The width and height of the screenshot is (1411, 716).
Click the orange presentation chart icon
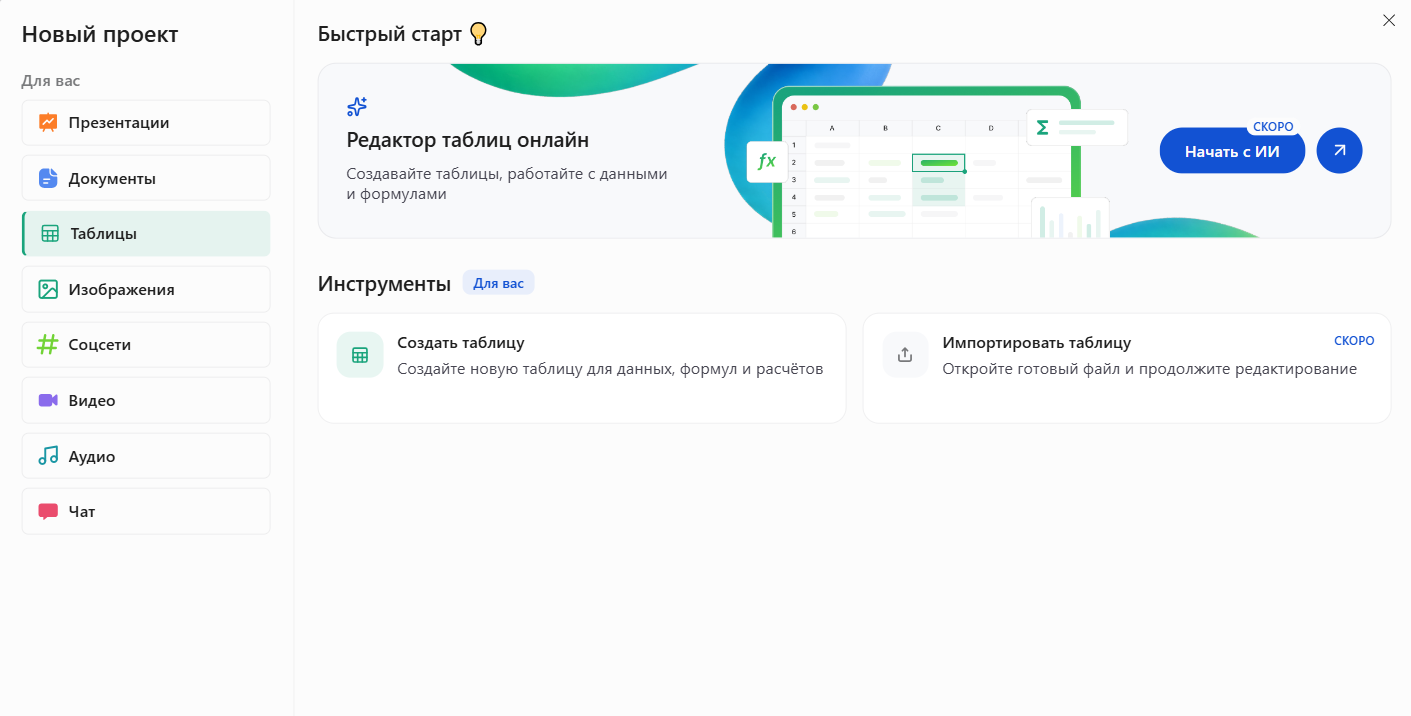click(48, 123)
